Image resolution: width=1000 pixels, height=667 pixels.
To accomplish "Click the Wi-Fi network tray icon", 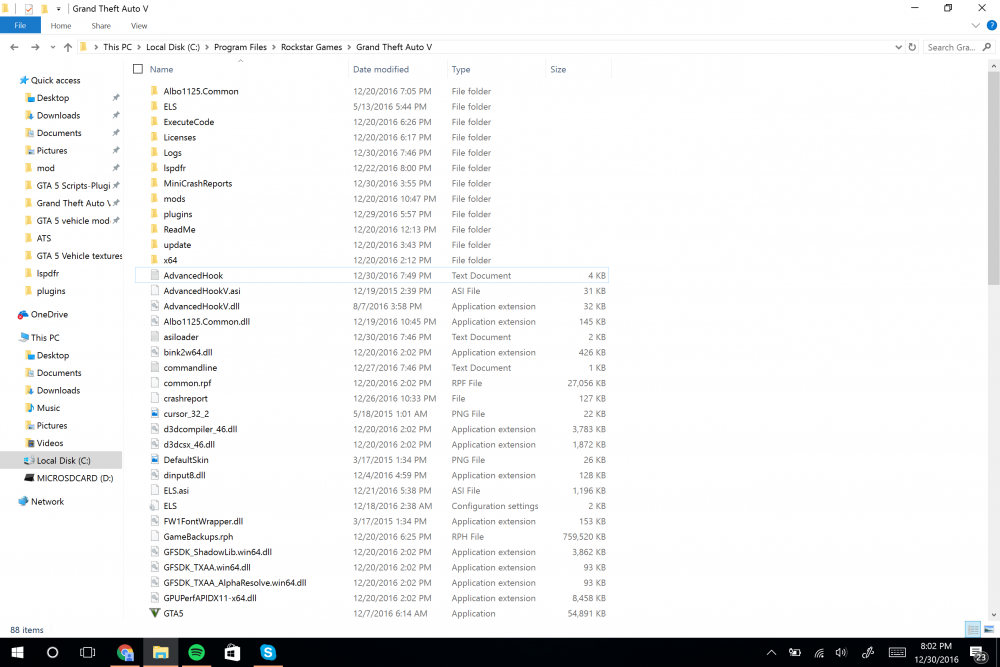I will (x=819, y=652).
